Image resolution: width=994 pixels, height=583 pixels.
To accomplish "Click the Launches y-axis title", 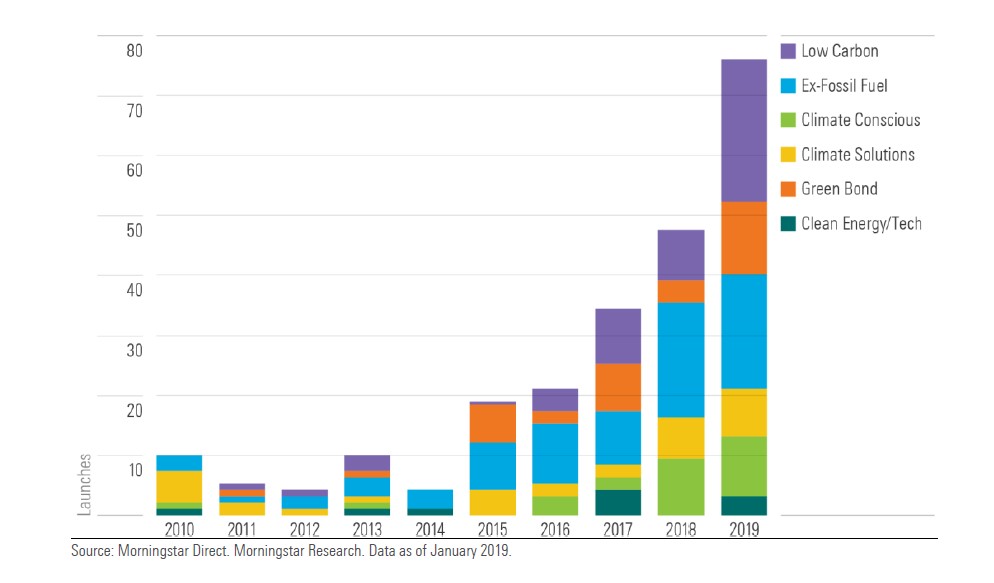I will (85, 485).
